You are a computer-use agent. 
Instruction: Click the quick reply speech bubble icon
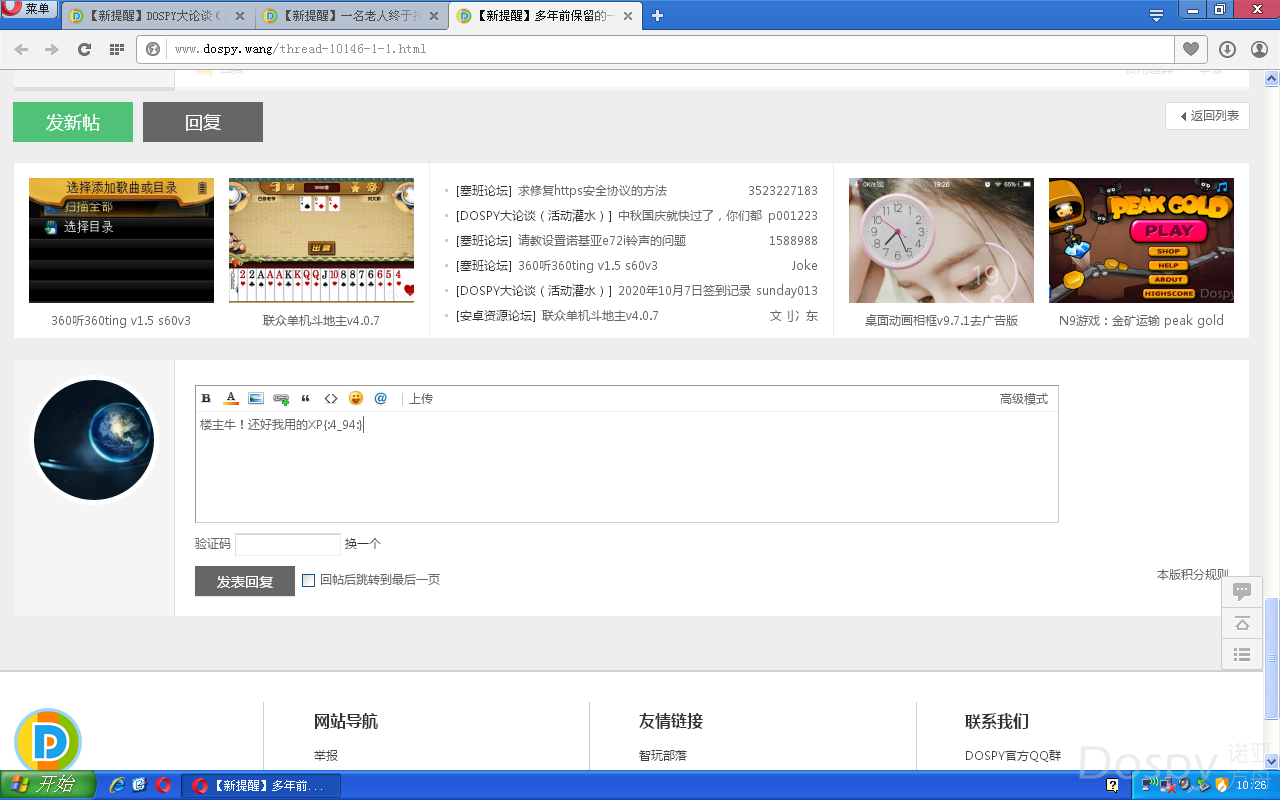[x=1242, y=591]
